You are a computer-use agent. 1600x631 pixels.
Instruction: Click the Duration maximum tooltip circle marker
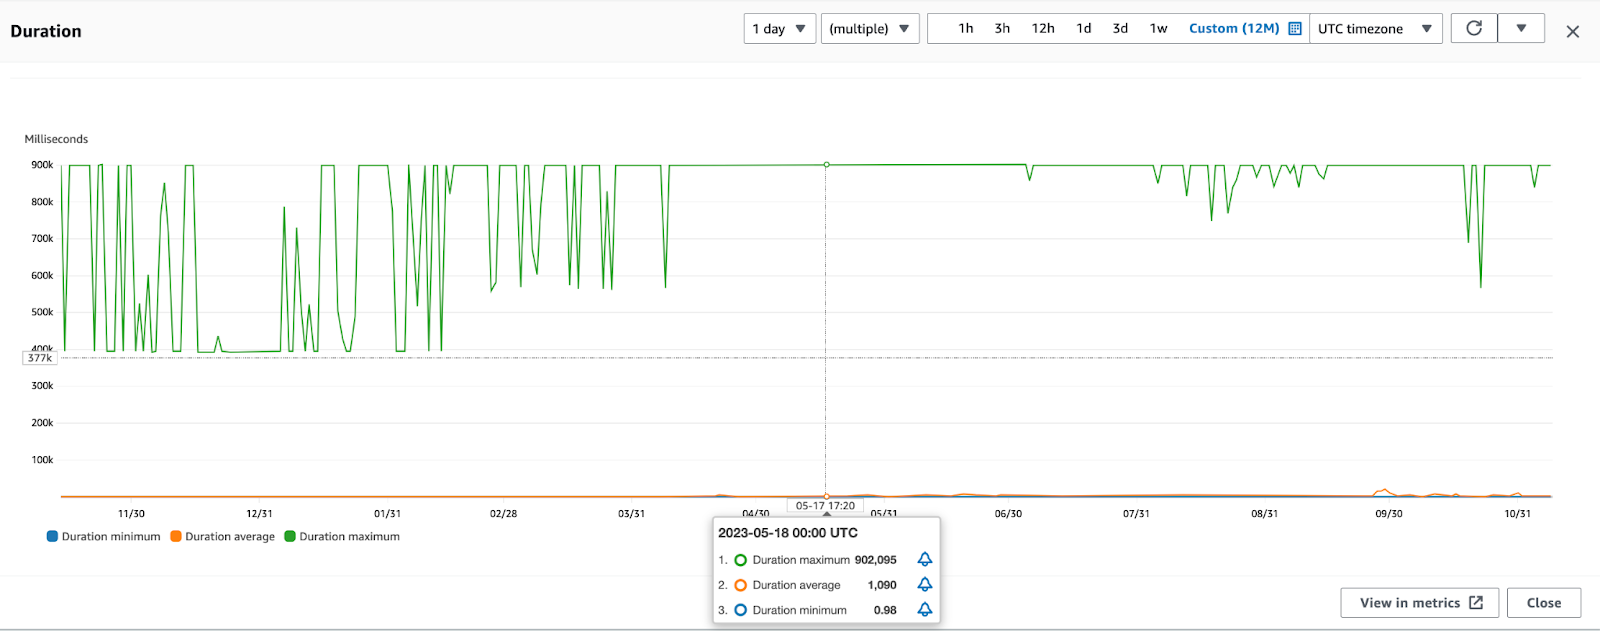741,560
